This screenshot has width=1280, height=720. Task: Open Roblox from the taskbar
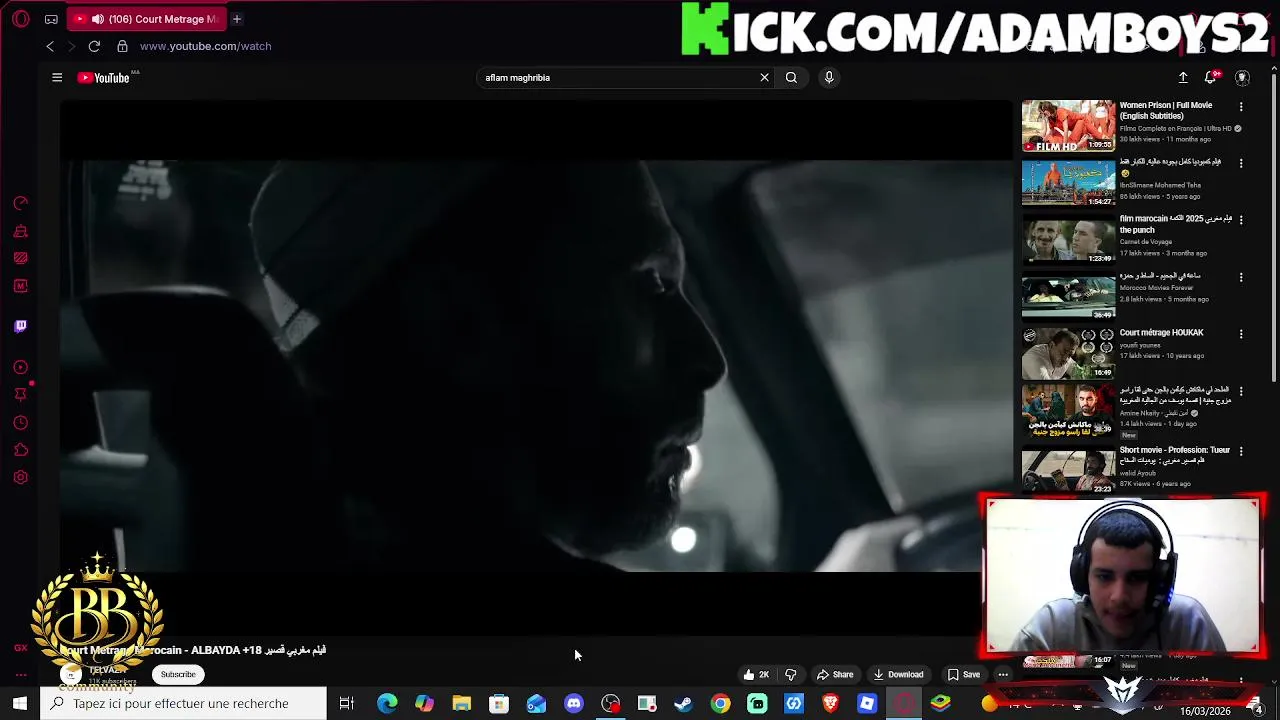(x=867, y=704)
